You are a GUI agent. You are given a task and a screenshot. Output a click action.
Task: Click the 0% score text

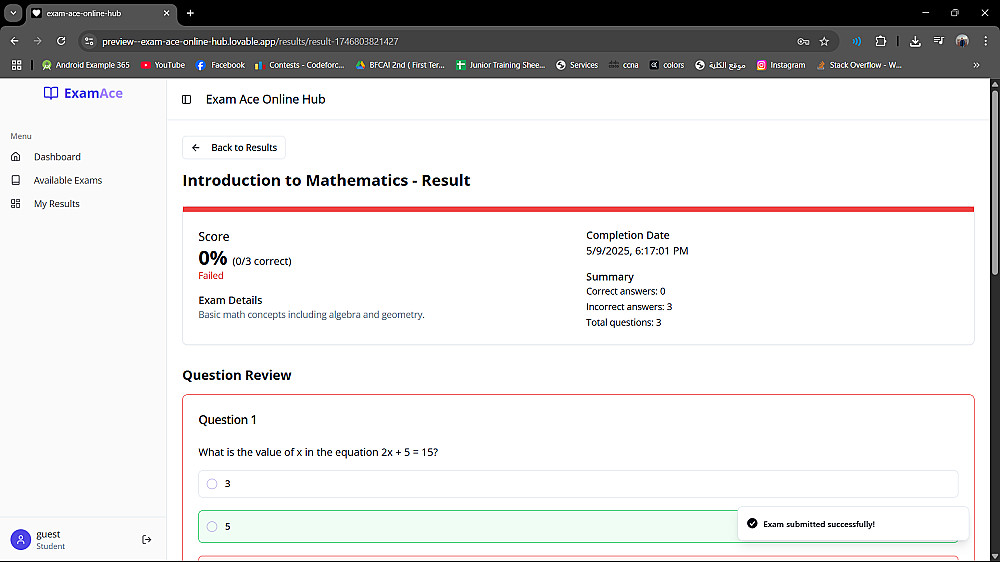(212, 258)
